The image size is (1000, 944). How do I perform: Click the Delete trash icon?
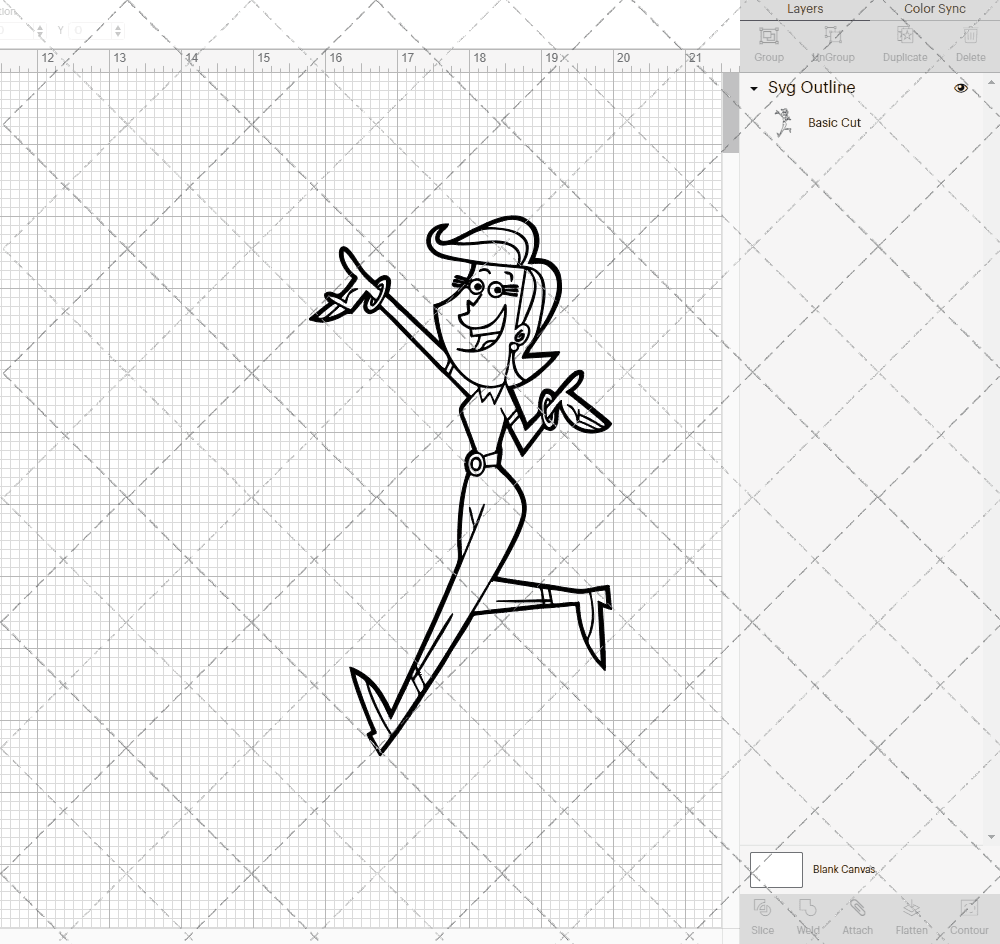point(970,35)
